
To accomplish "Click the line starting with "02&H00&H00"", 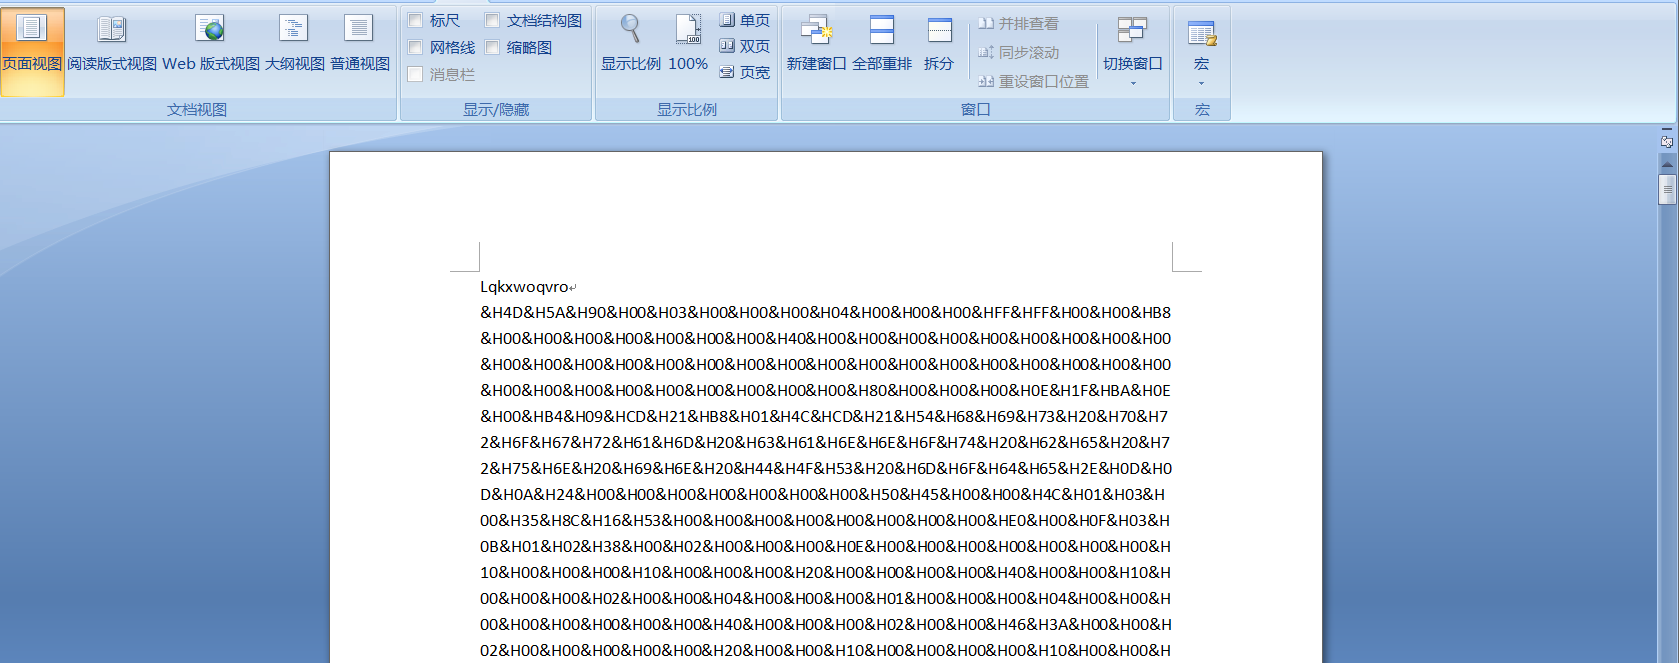I will tap(825, 651).
